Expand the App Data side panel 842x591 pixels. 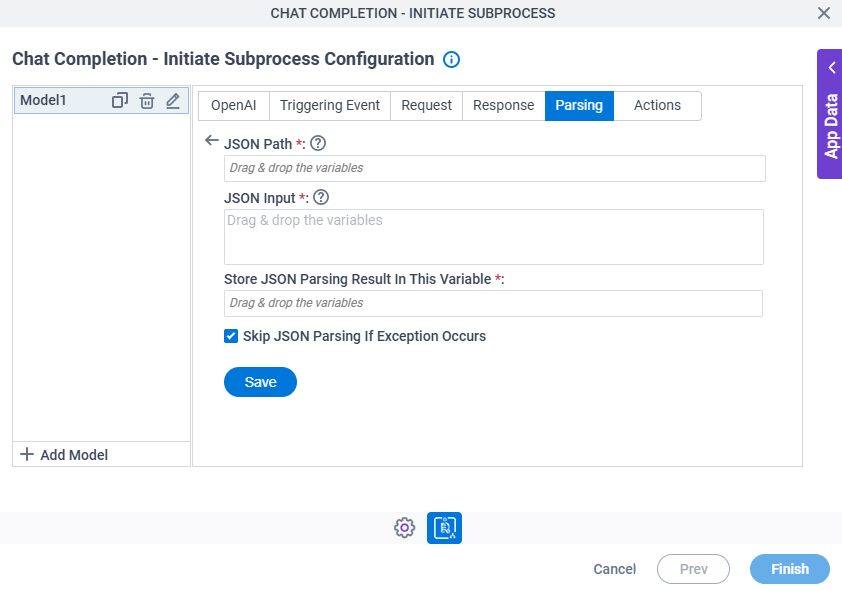pos(830,114)
